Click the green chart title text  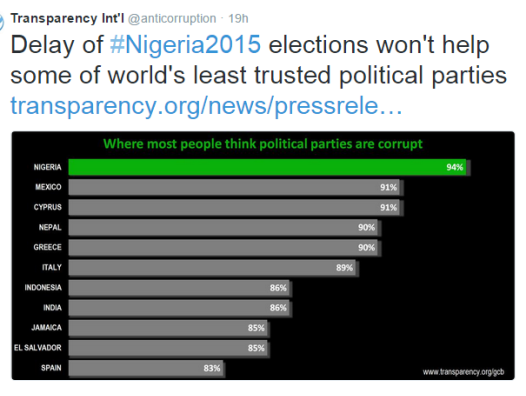263,144
